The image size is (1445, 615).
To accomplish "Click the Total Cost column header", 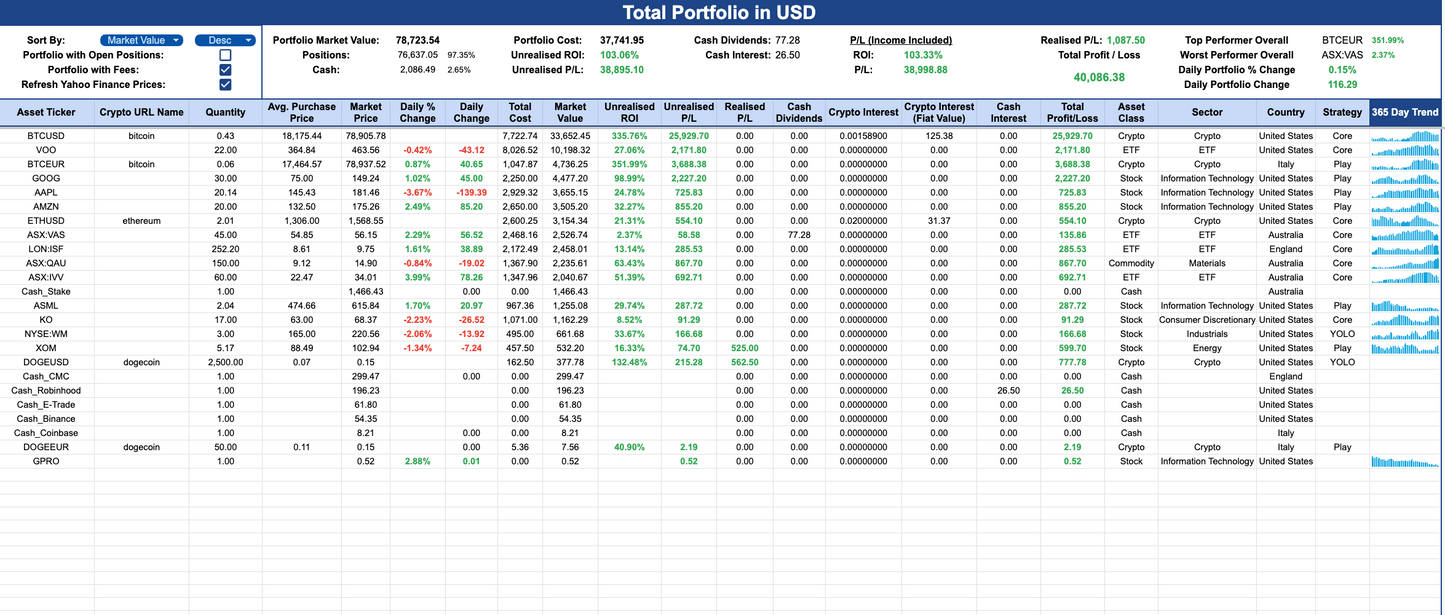I will 520,112.
